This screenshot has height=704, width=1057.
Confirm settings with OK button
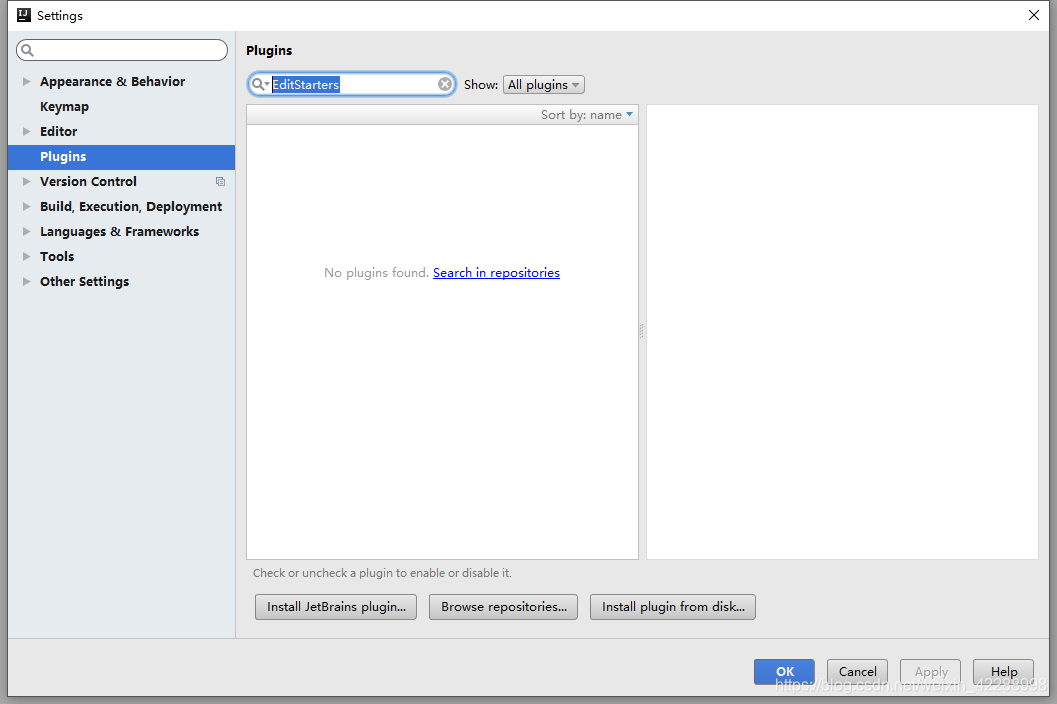784,672
